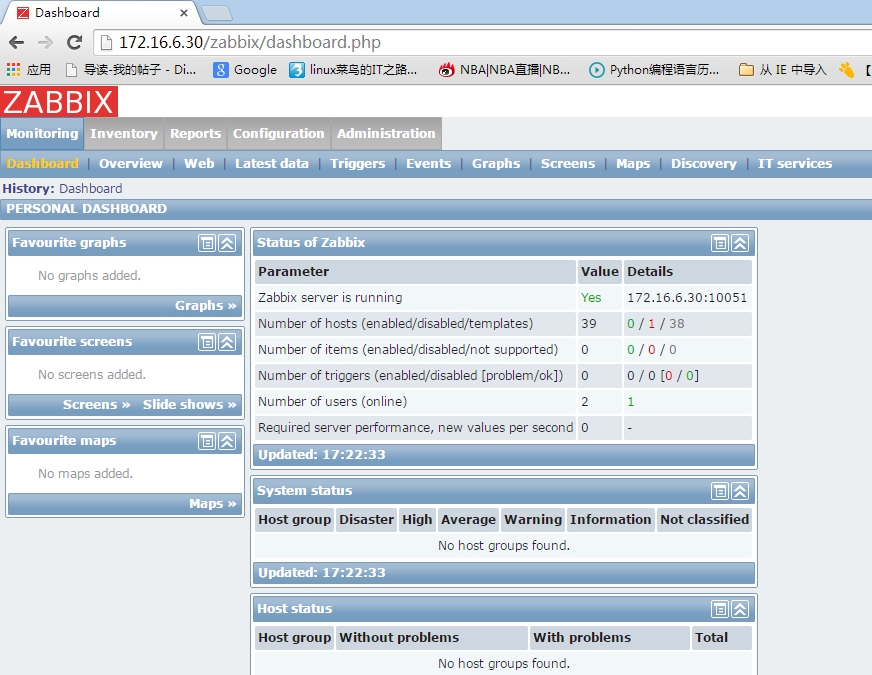
Task: Open Status of Zabbix widget menu icon
Action: click(720, 243)
